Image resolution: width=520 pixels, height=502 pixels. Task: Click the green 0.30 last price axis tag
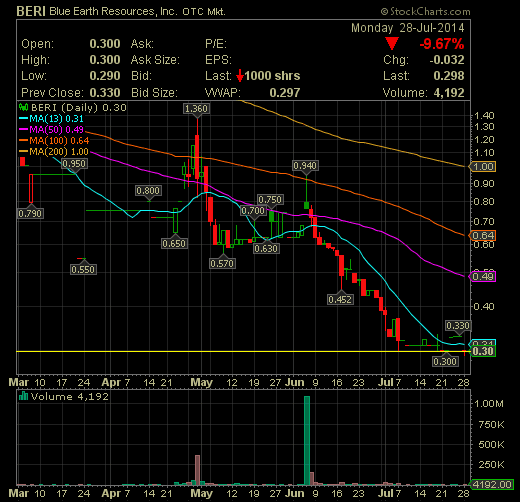click(x=483, y=351)
